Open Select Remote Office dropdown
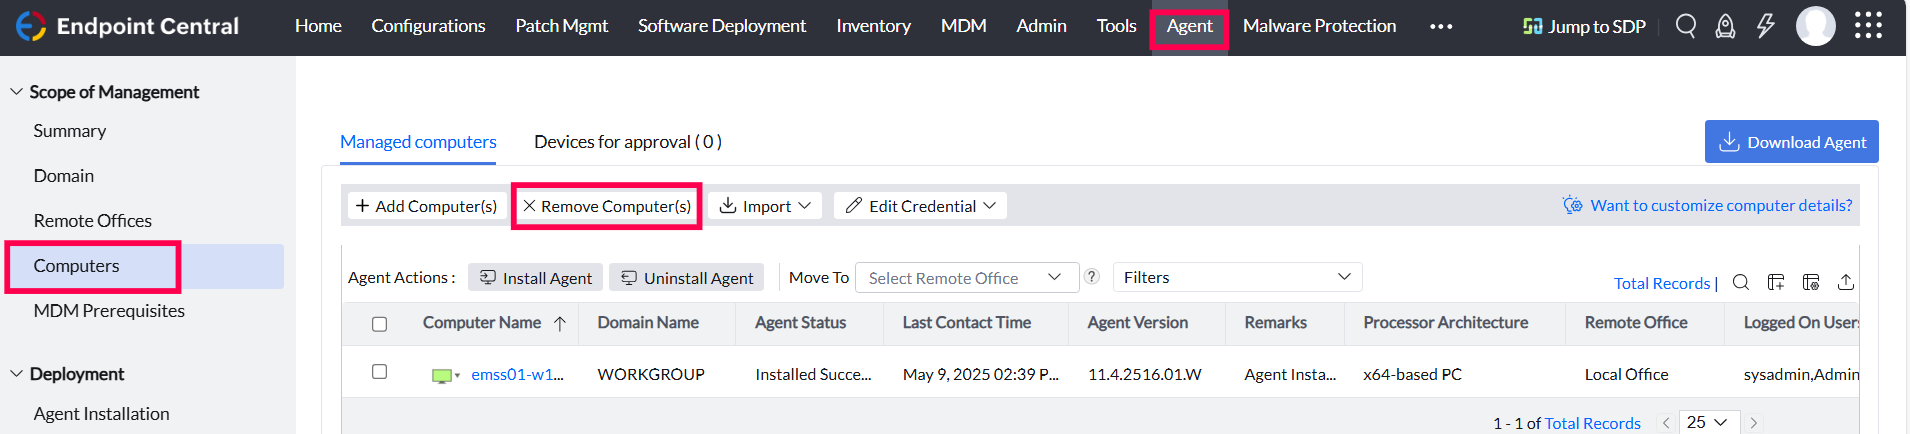The height and width of the screenshot is (434, 1910). click(x=966, y=277)
